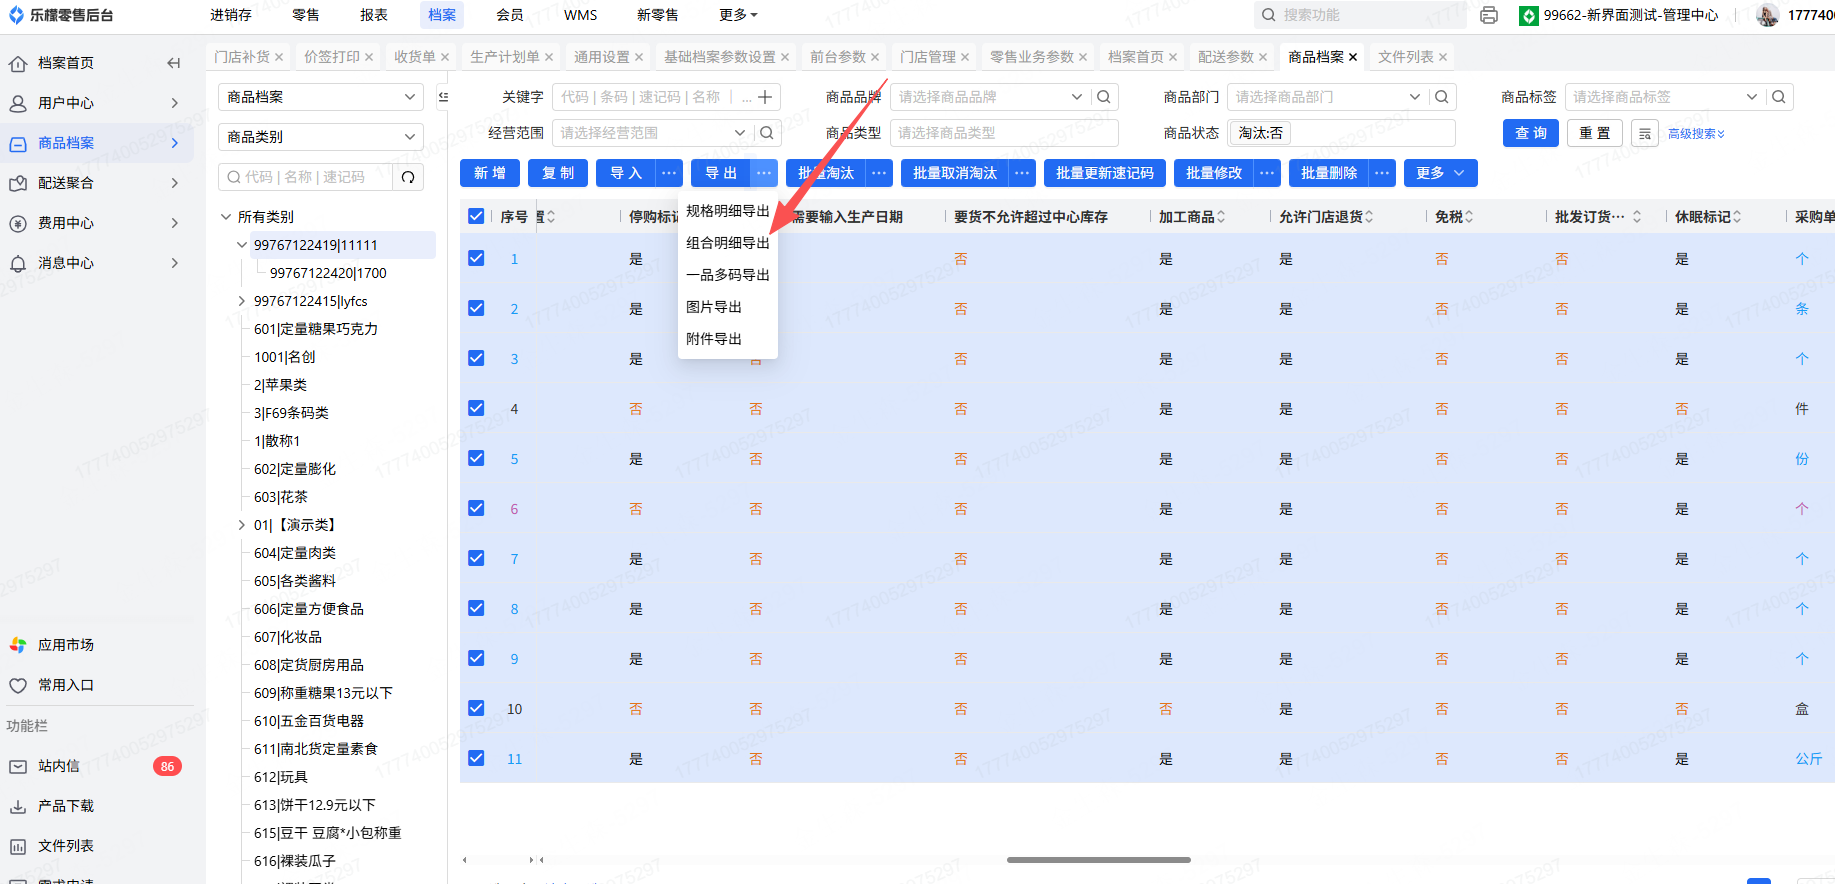
Task: Click the search icon in function search box
Action: coord(1269,15)
